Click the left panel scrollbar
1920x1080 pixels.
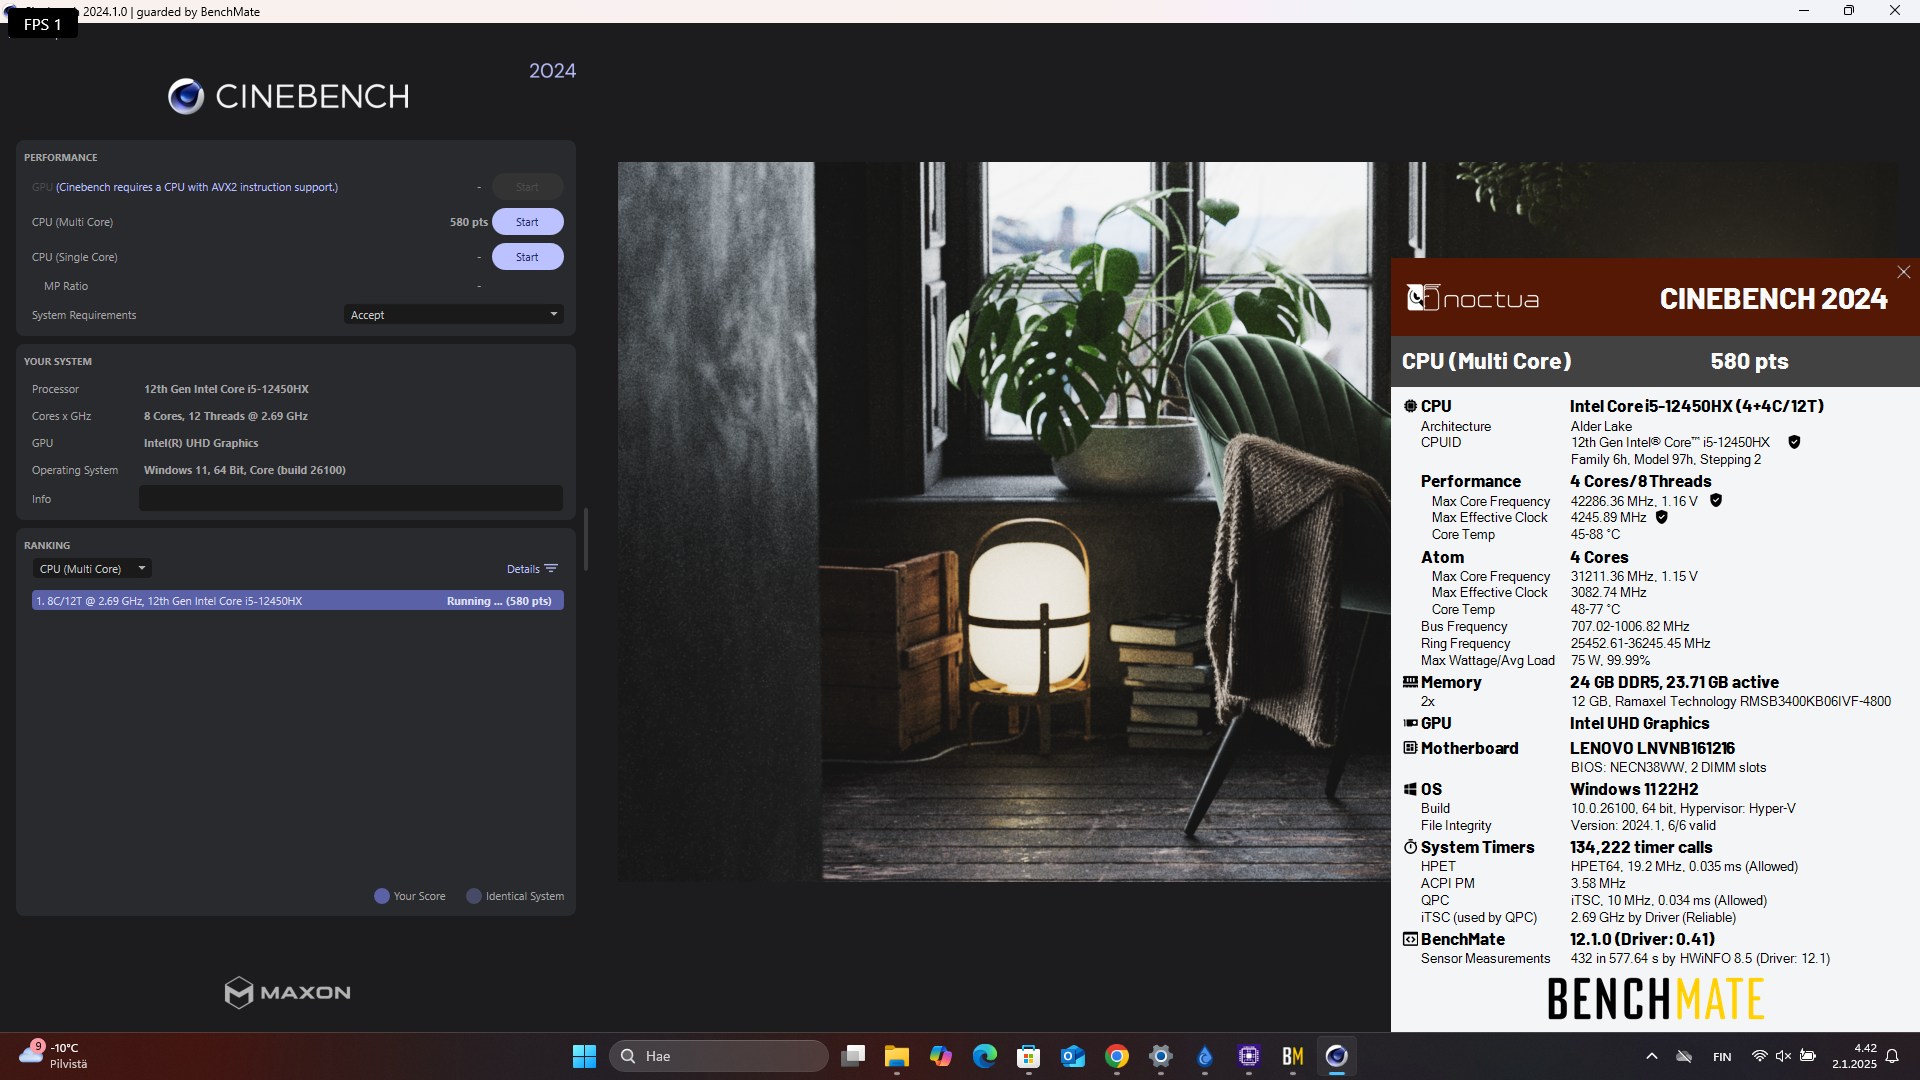pos(585,540)
